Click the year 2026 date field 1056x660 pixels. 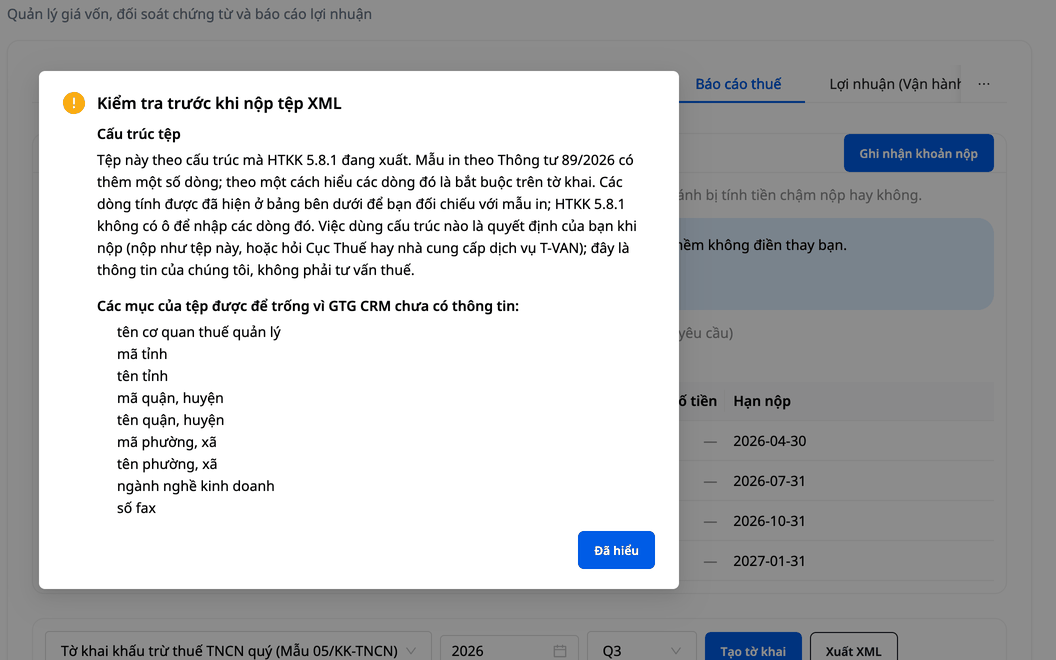tap(509, 651)
